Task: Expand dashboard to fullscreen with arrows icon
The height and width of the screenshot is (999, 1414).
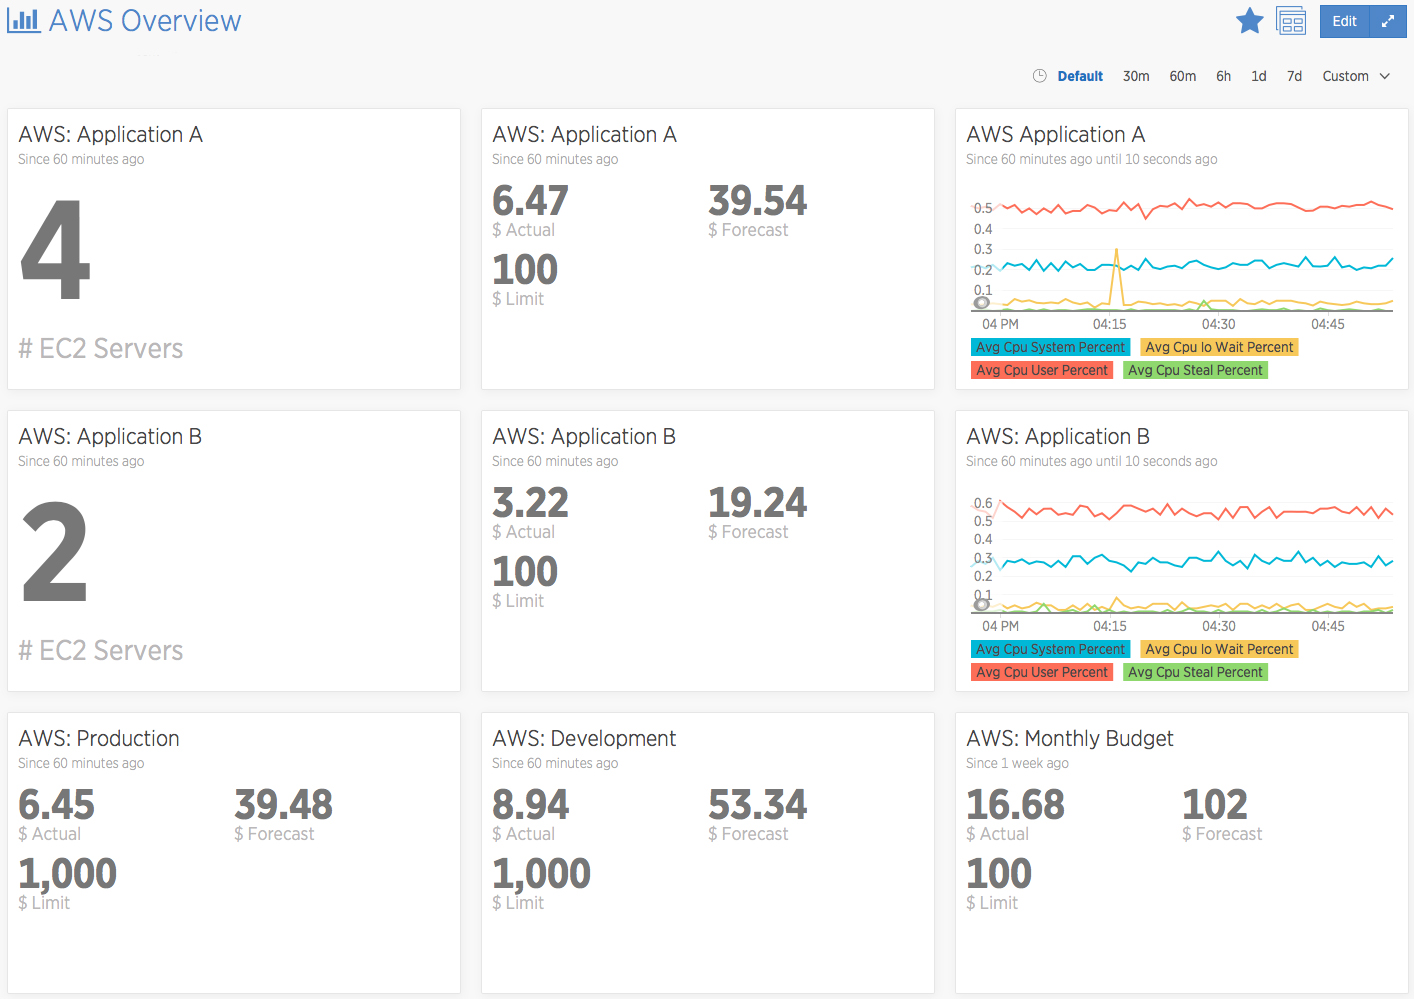Action: (x=1388, y=21)
